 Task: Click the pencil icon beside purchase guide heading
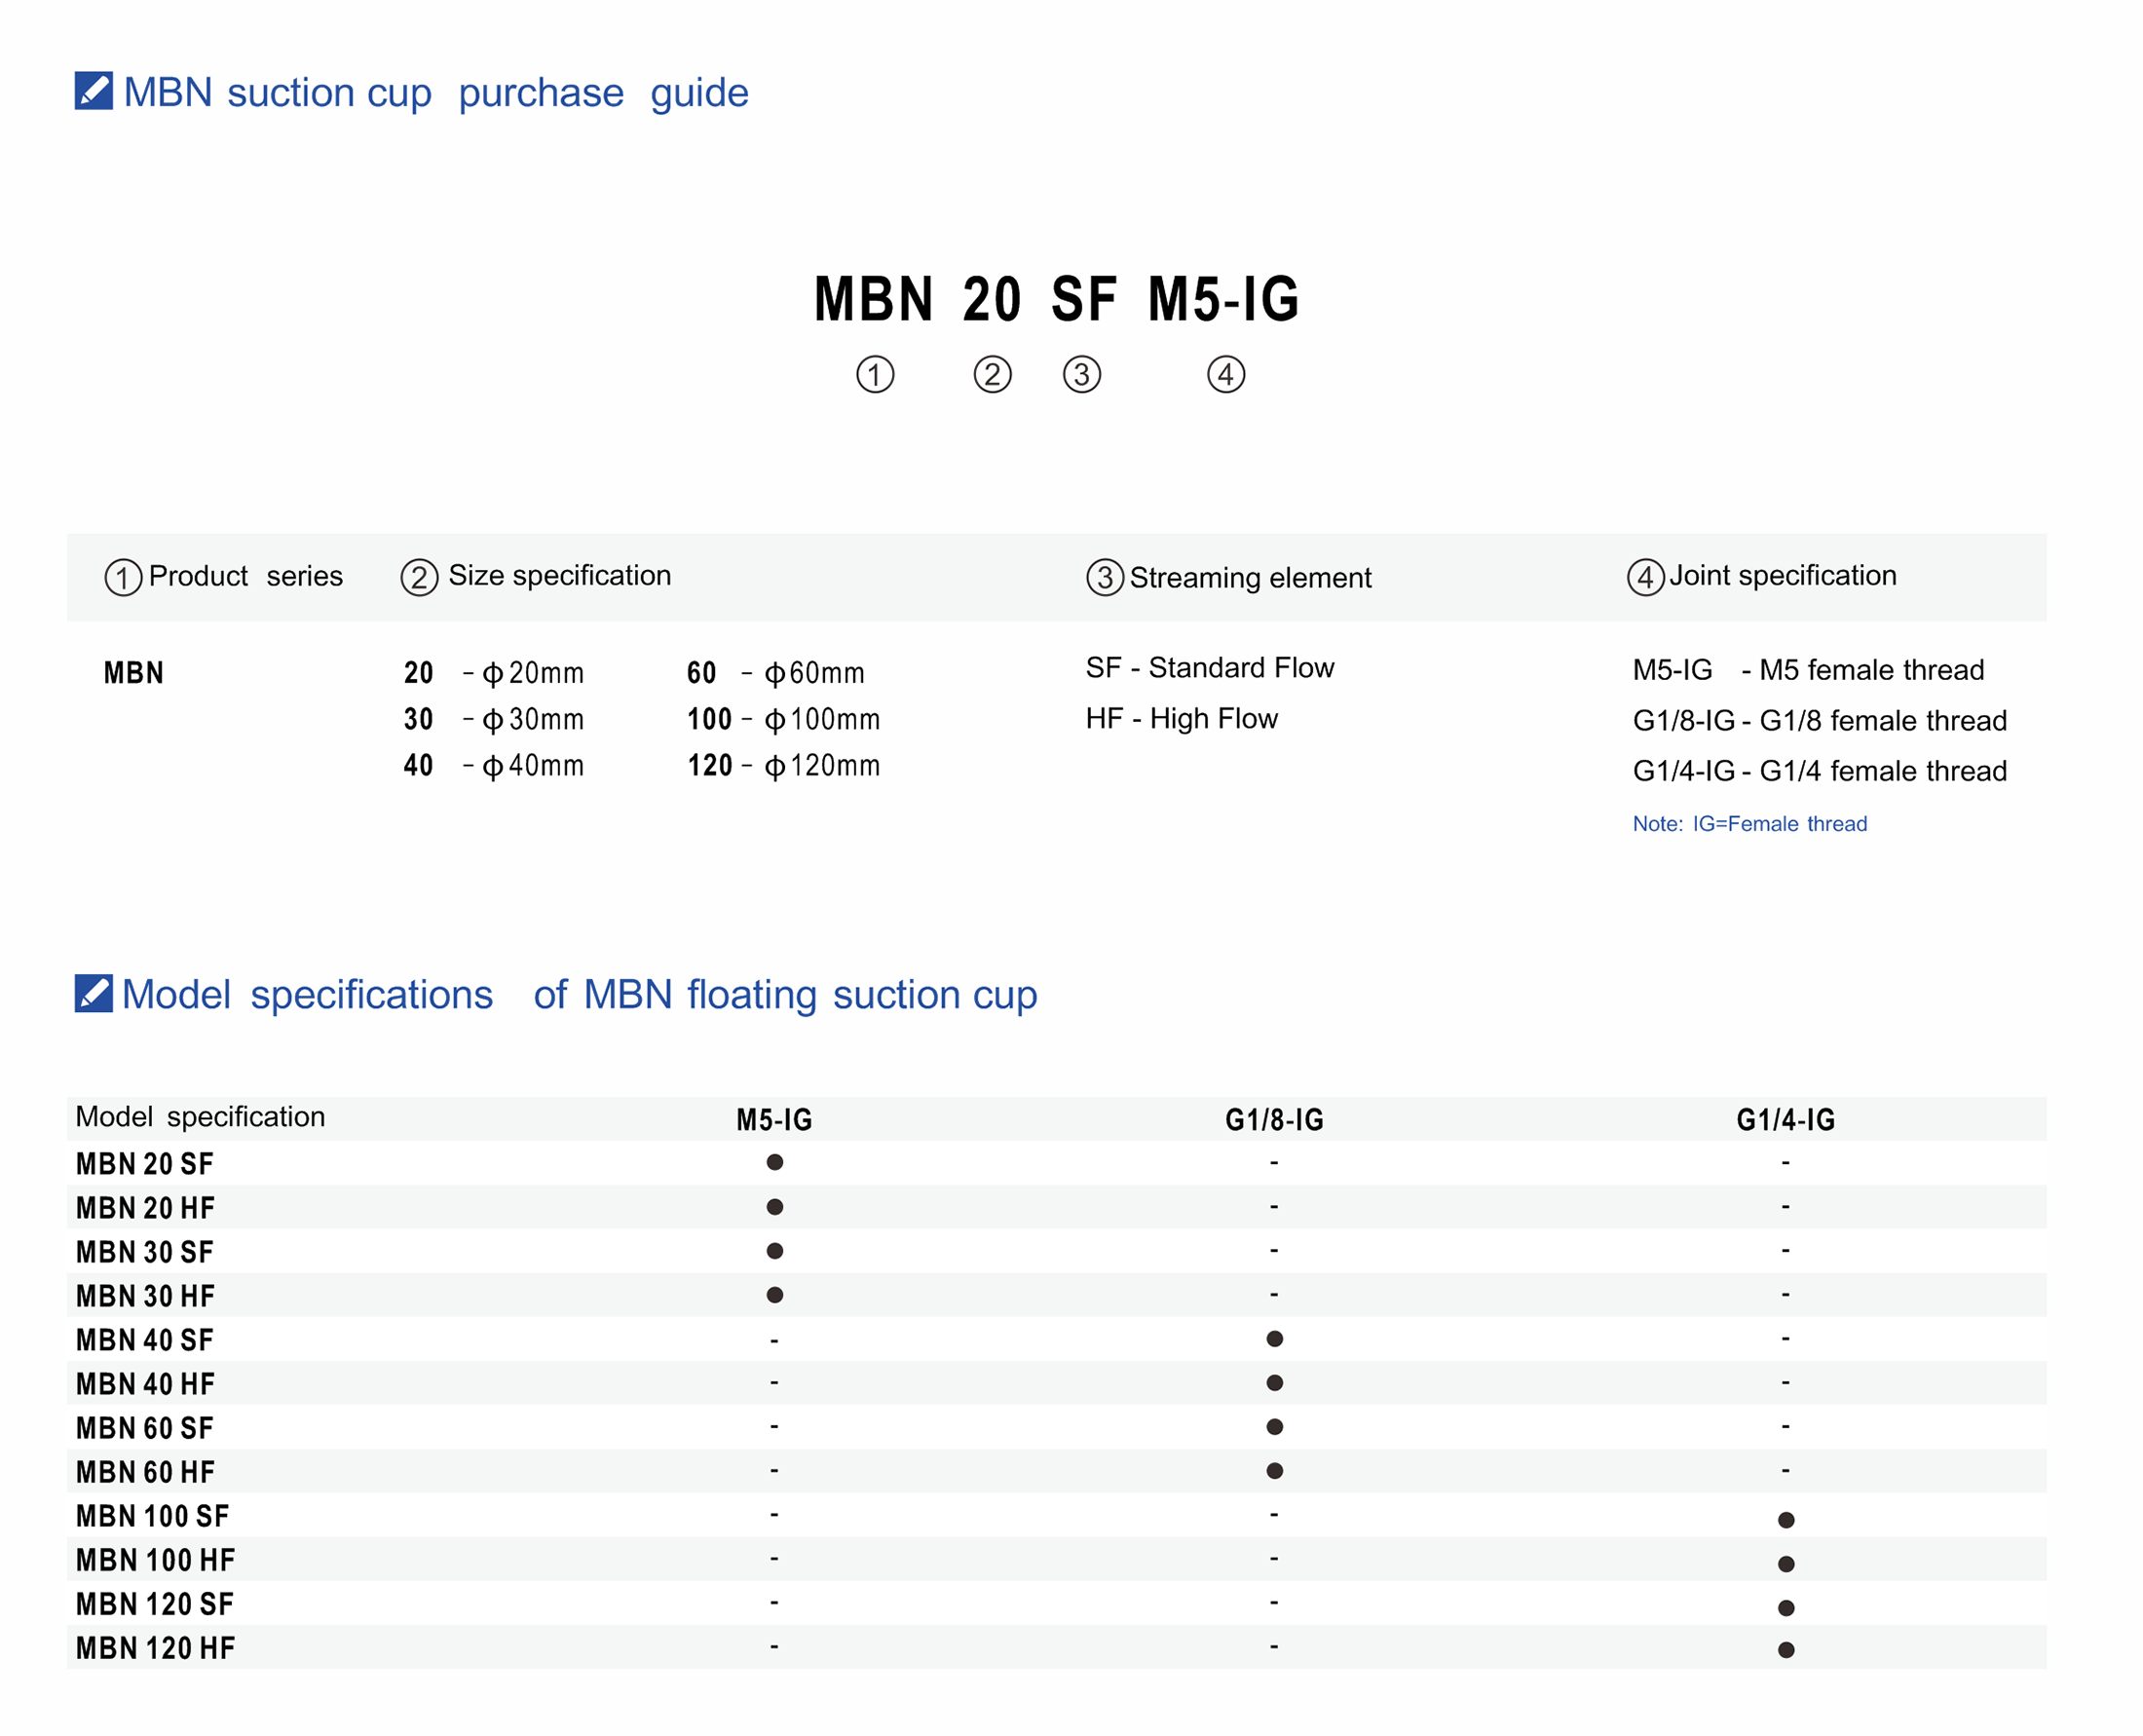coord(93,91)
